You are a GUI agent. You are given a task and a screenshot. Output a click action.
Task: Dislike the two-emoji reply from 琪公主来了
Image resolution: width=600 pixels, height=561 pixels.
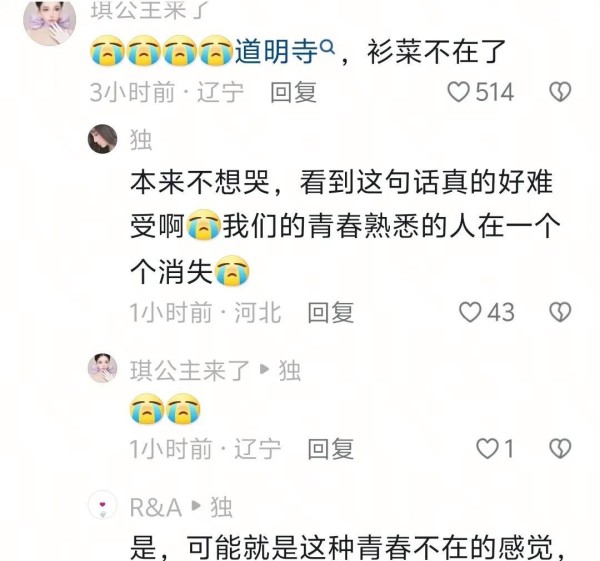[560, 448]
